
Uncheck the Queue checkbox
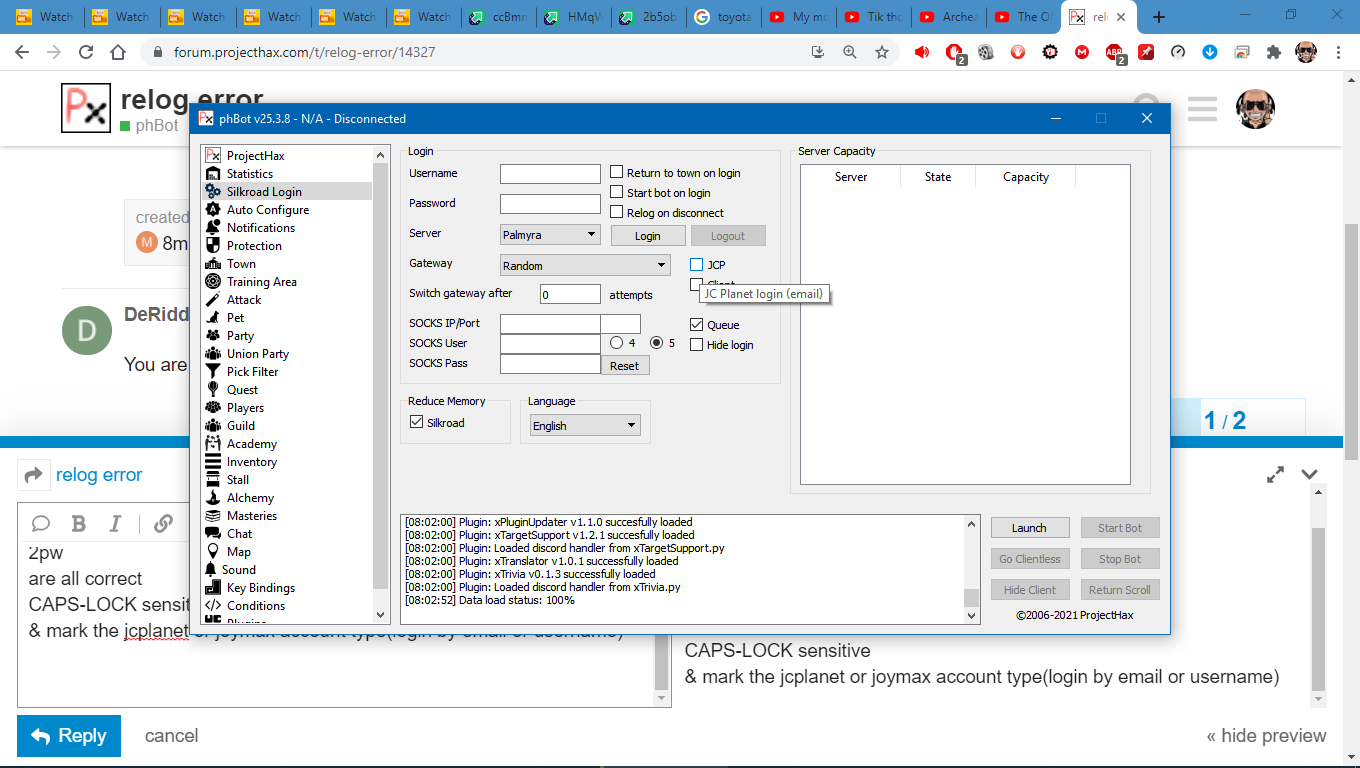click(x=697, y=325)
